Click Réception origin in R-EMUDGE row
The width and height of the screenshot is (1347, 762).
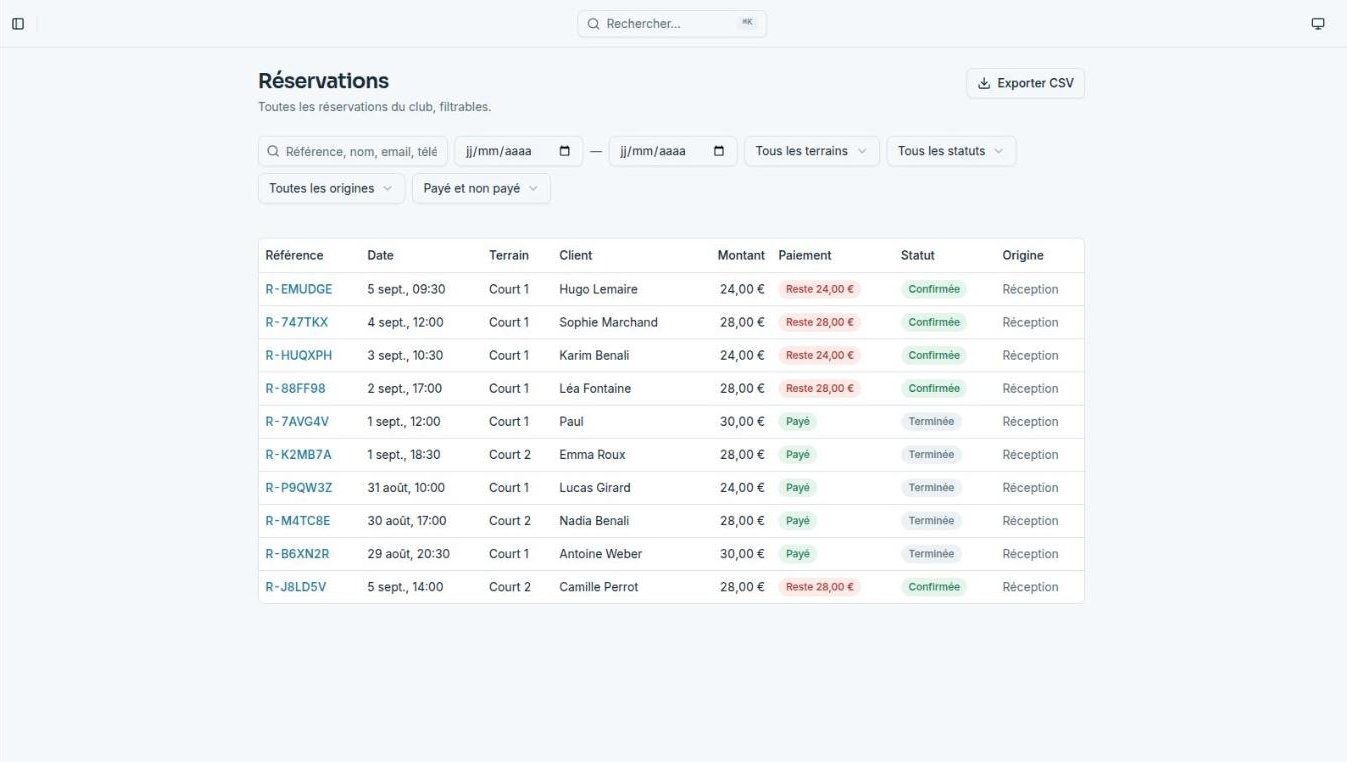tap(1030, 289)
